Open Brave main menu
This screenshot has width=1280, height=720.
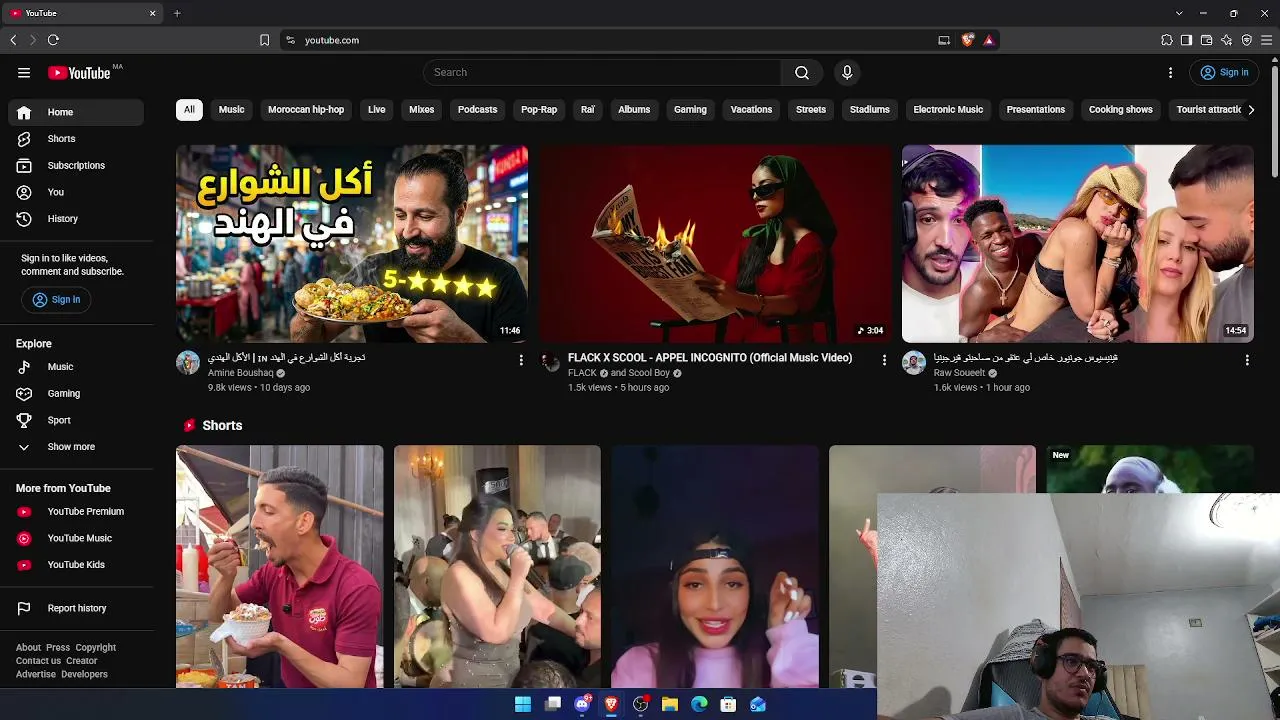point(1267,40)
